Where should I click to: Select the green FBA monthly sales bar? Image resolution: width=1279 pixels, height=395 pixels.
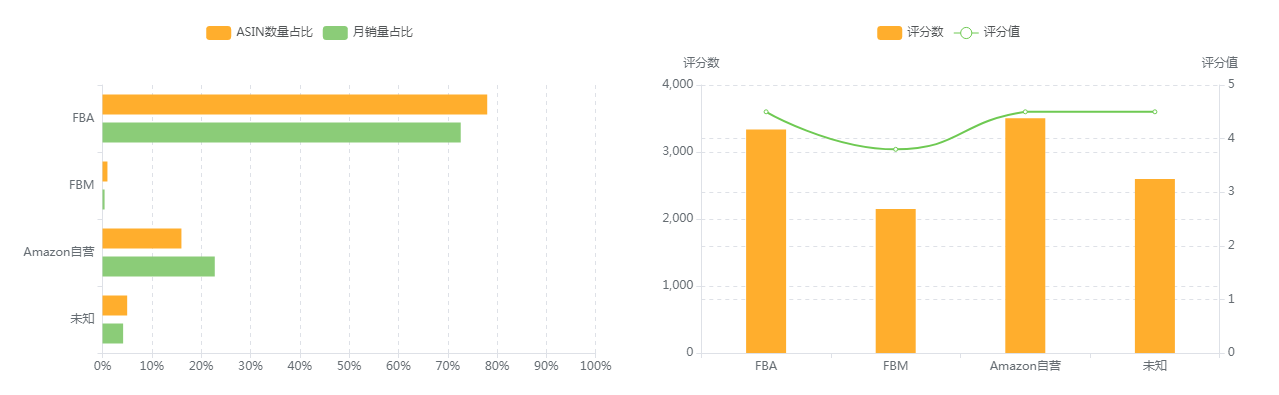[282, 132]
